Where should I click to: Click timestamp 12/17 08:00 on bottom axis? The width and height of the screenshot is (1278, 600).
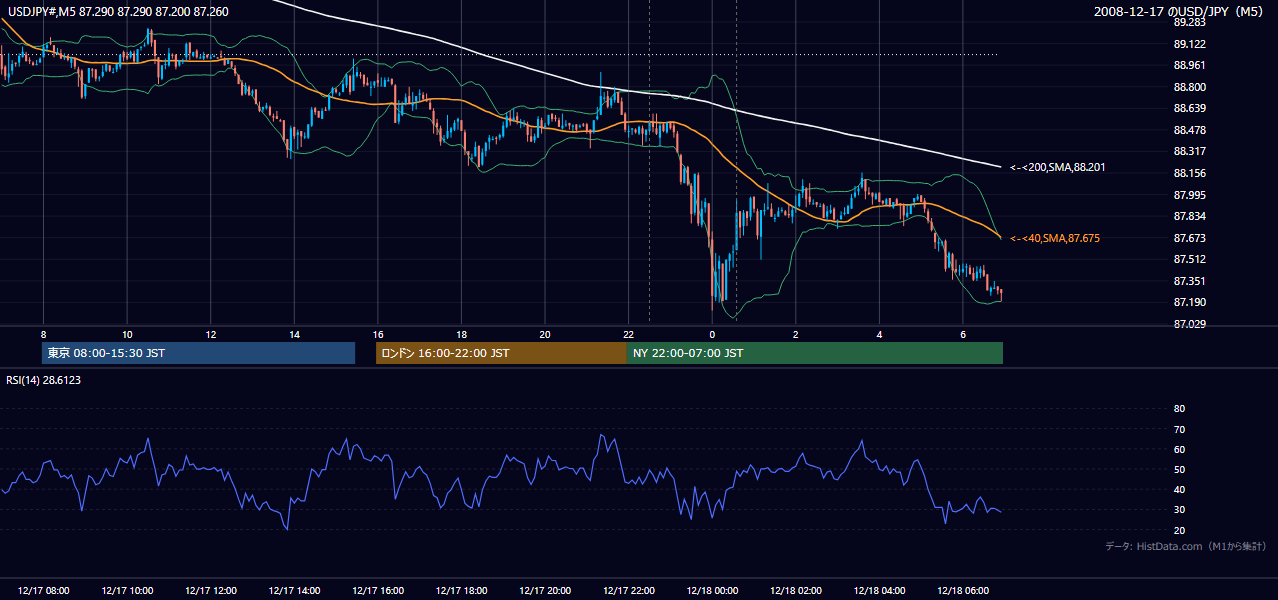[43, 591]
